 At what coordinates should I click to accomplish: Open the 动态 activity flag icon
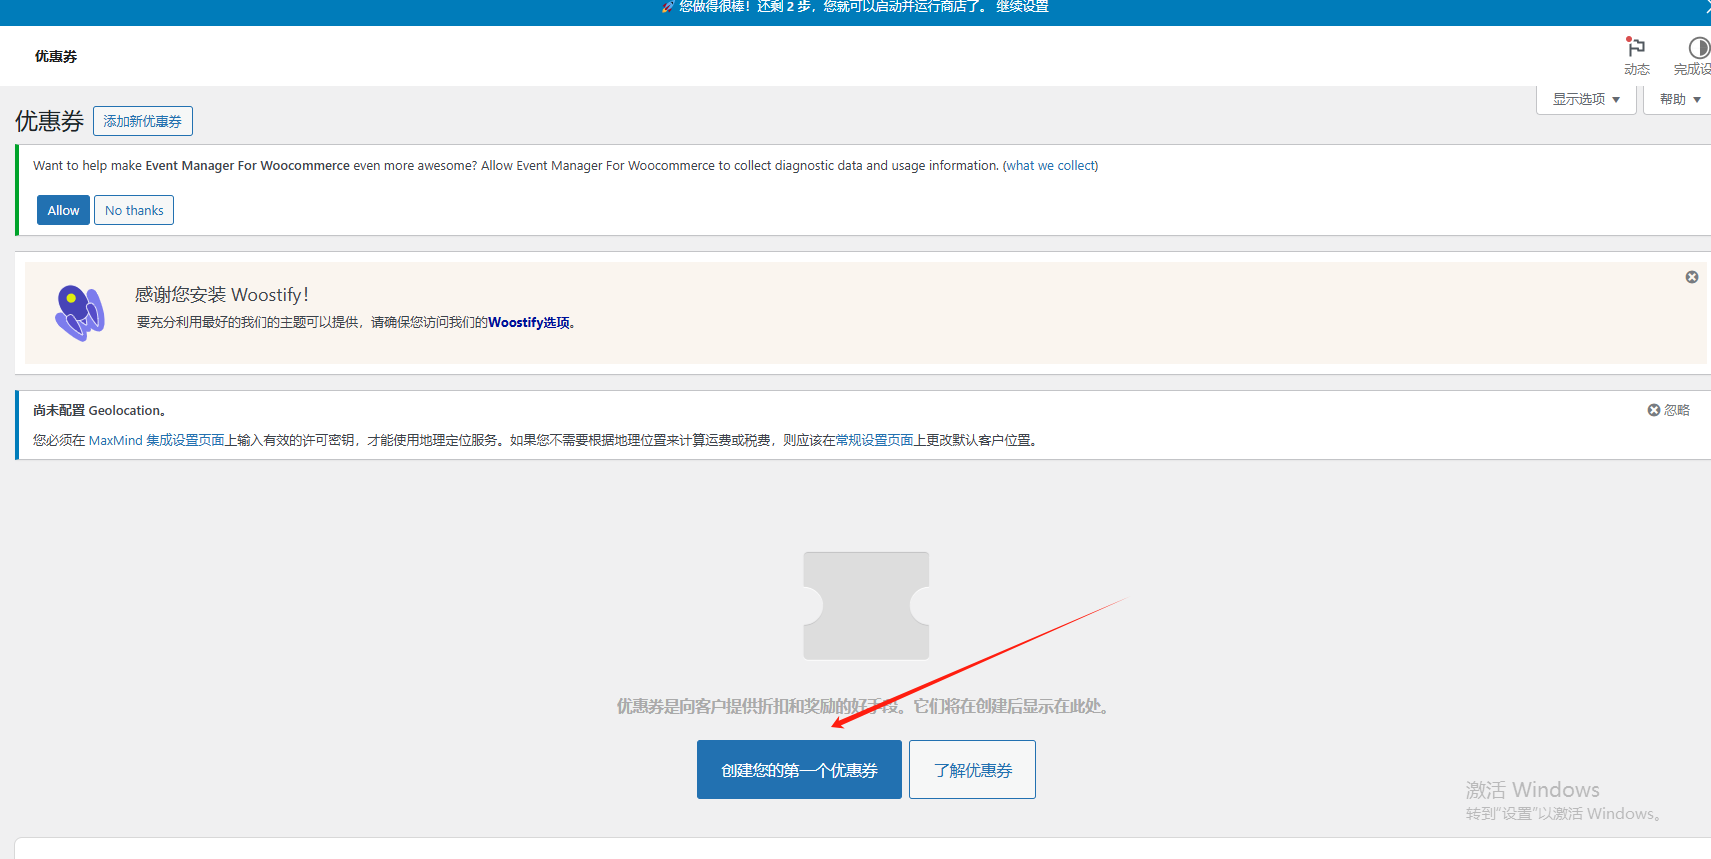pyautogui.click(x=1636, y=56)
